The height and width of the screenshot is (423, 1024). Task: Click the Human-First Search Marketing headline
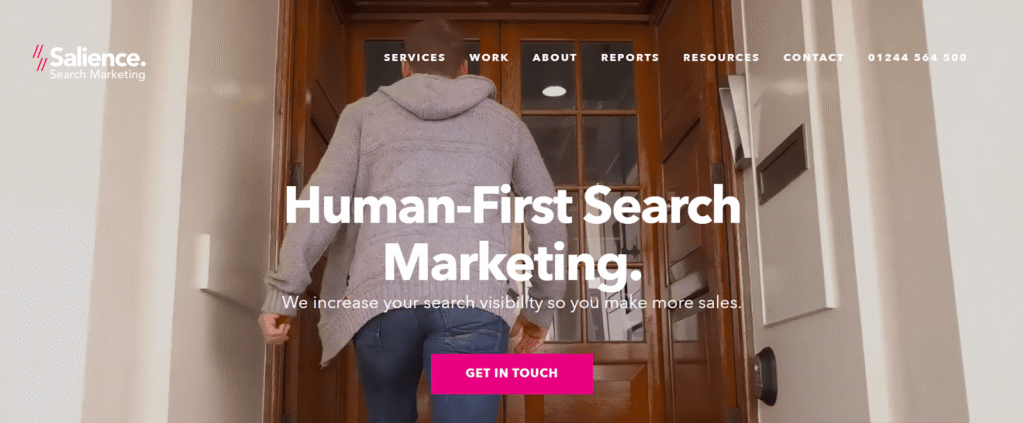(512, 234)
